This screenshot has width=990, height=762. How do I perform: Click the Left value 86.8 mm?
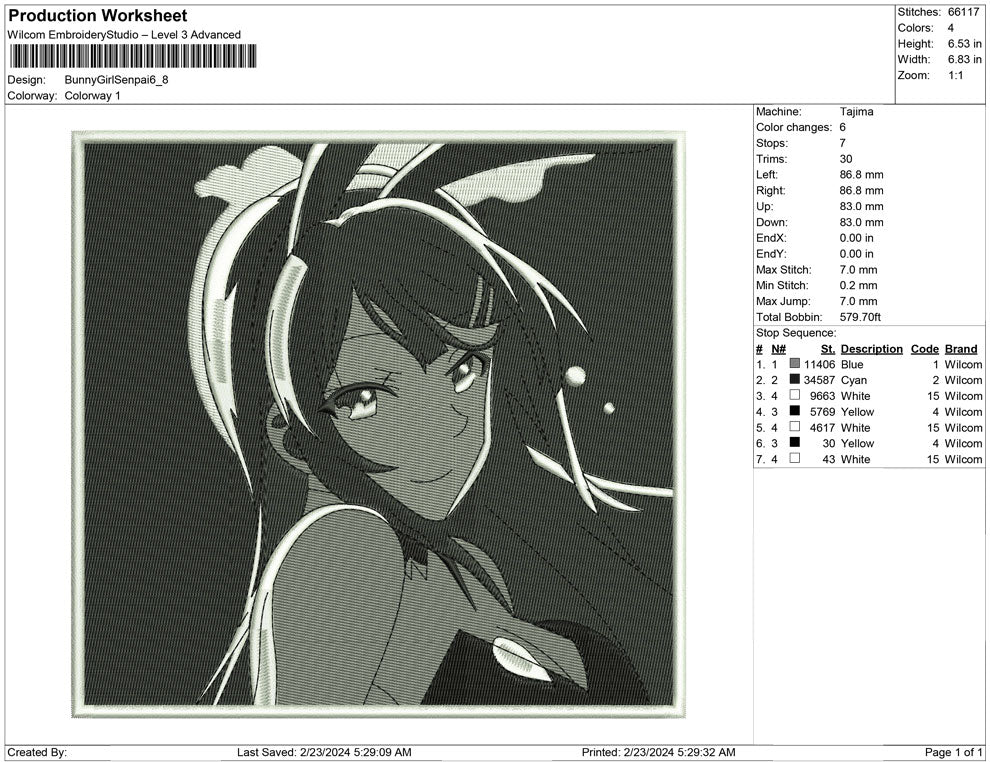862,175
